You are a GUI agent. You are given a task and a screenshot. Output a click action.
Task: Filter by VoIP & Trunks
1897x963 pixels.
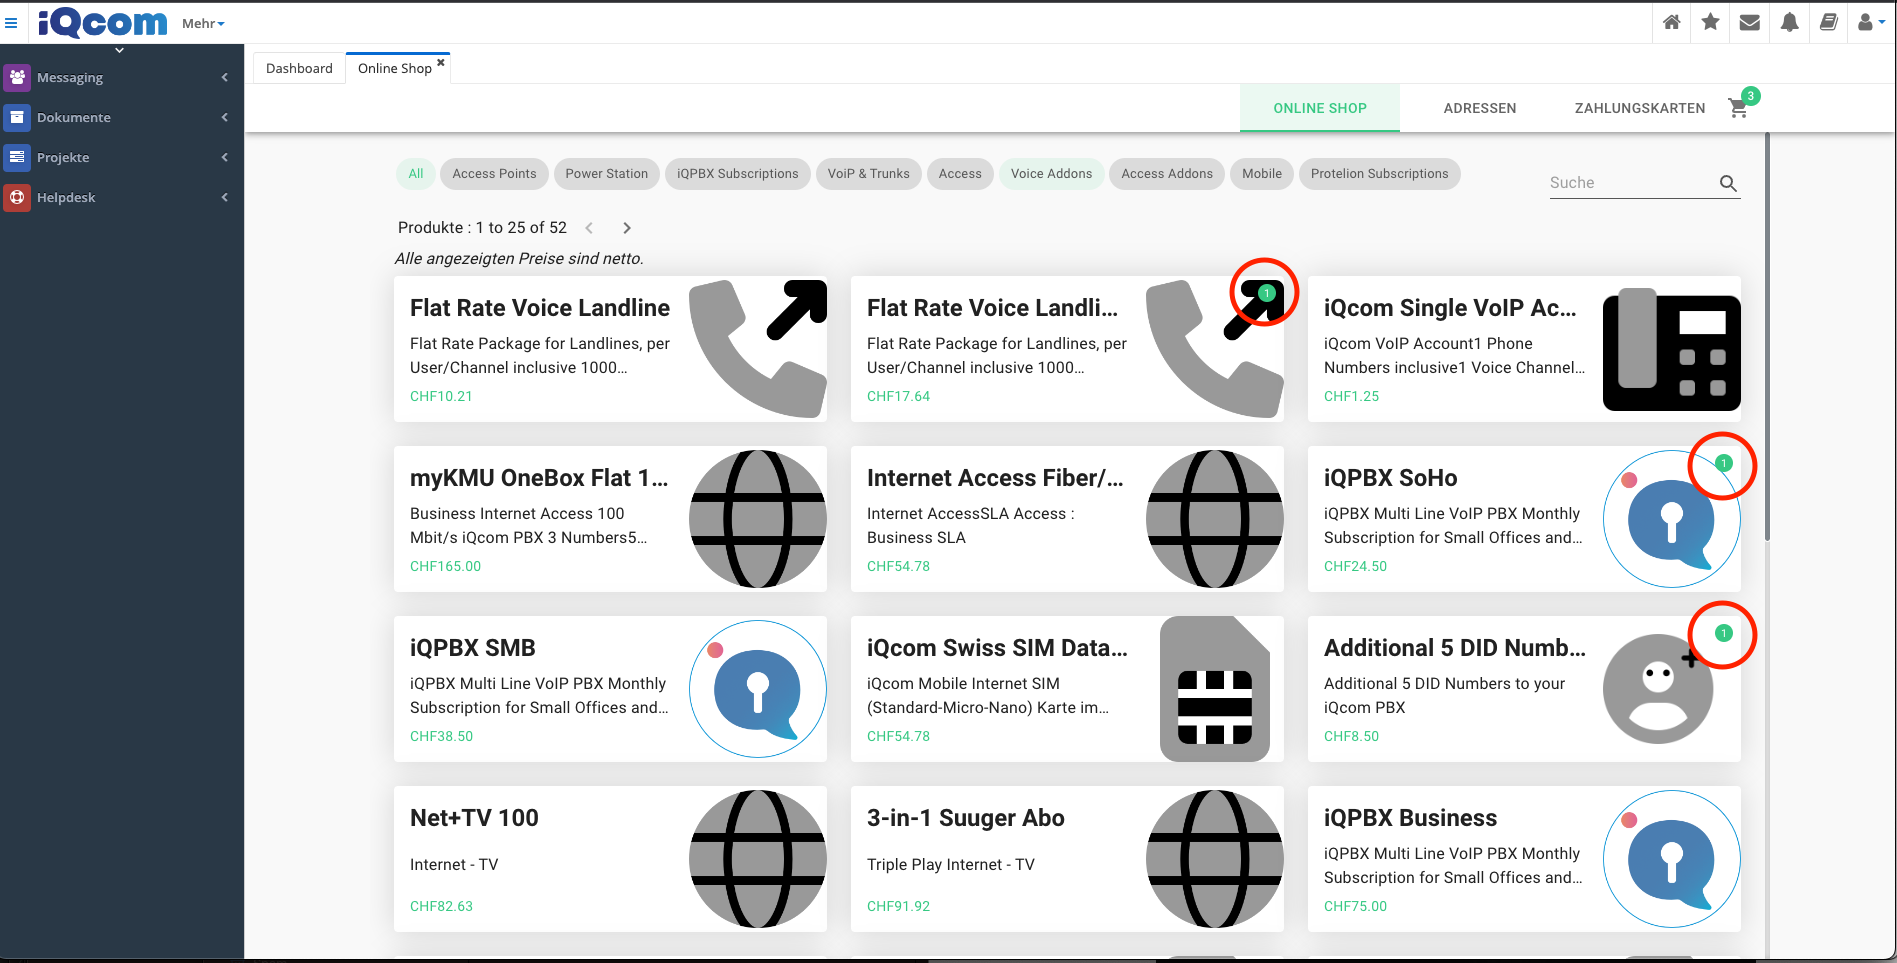[x=868, y=174]
